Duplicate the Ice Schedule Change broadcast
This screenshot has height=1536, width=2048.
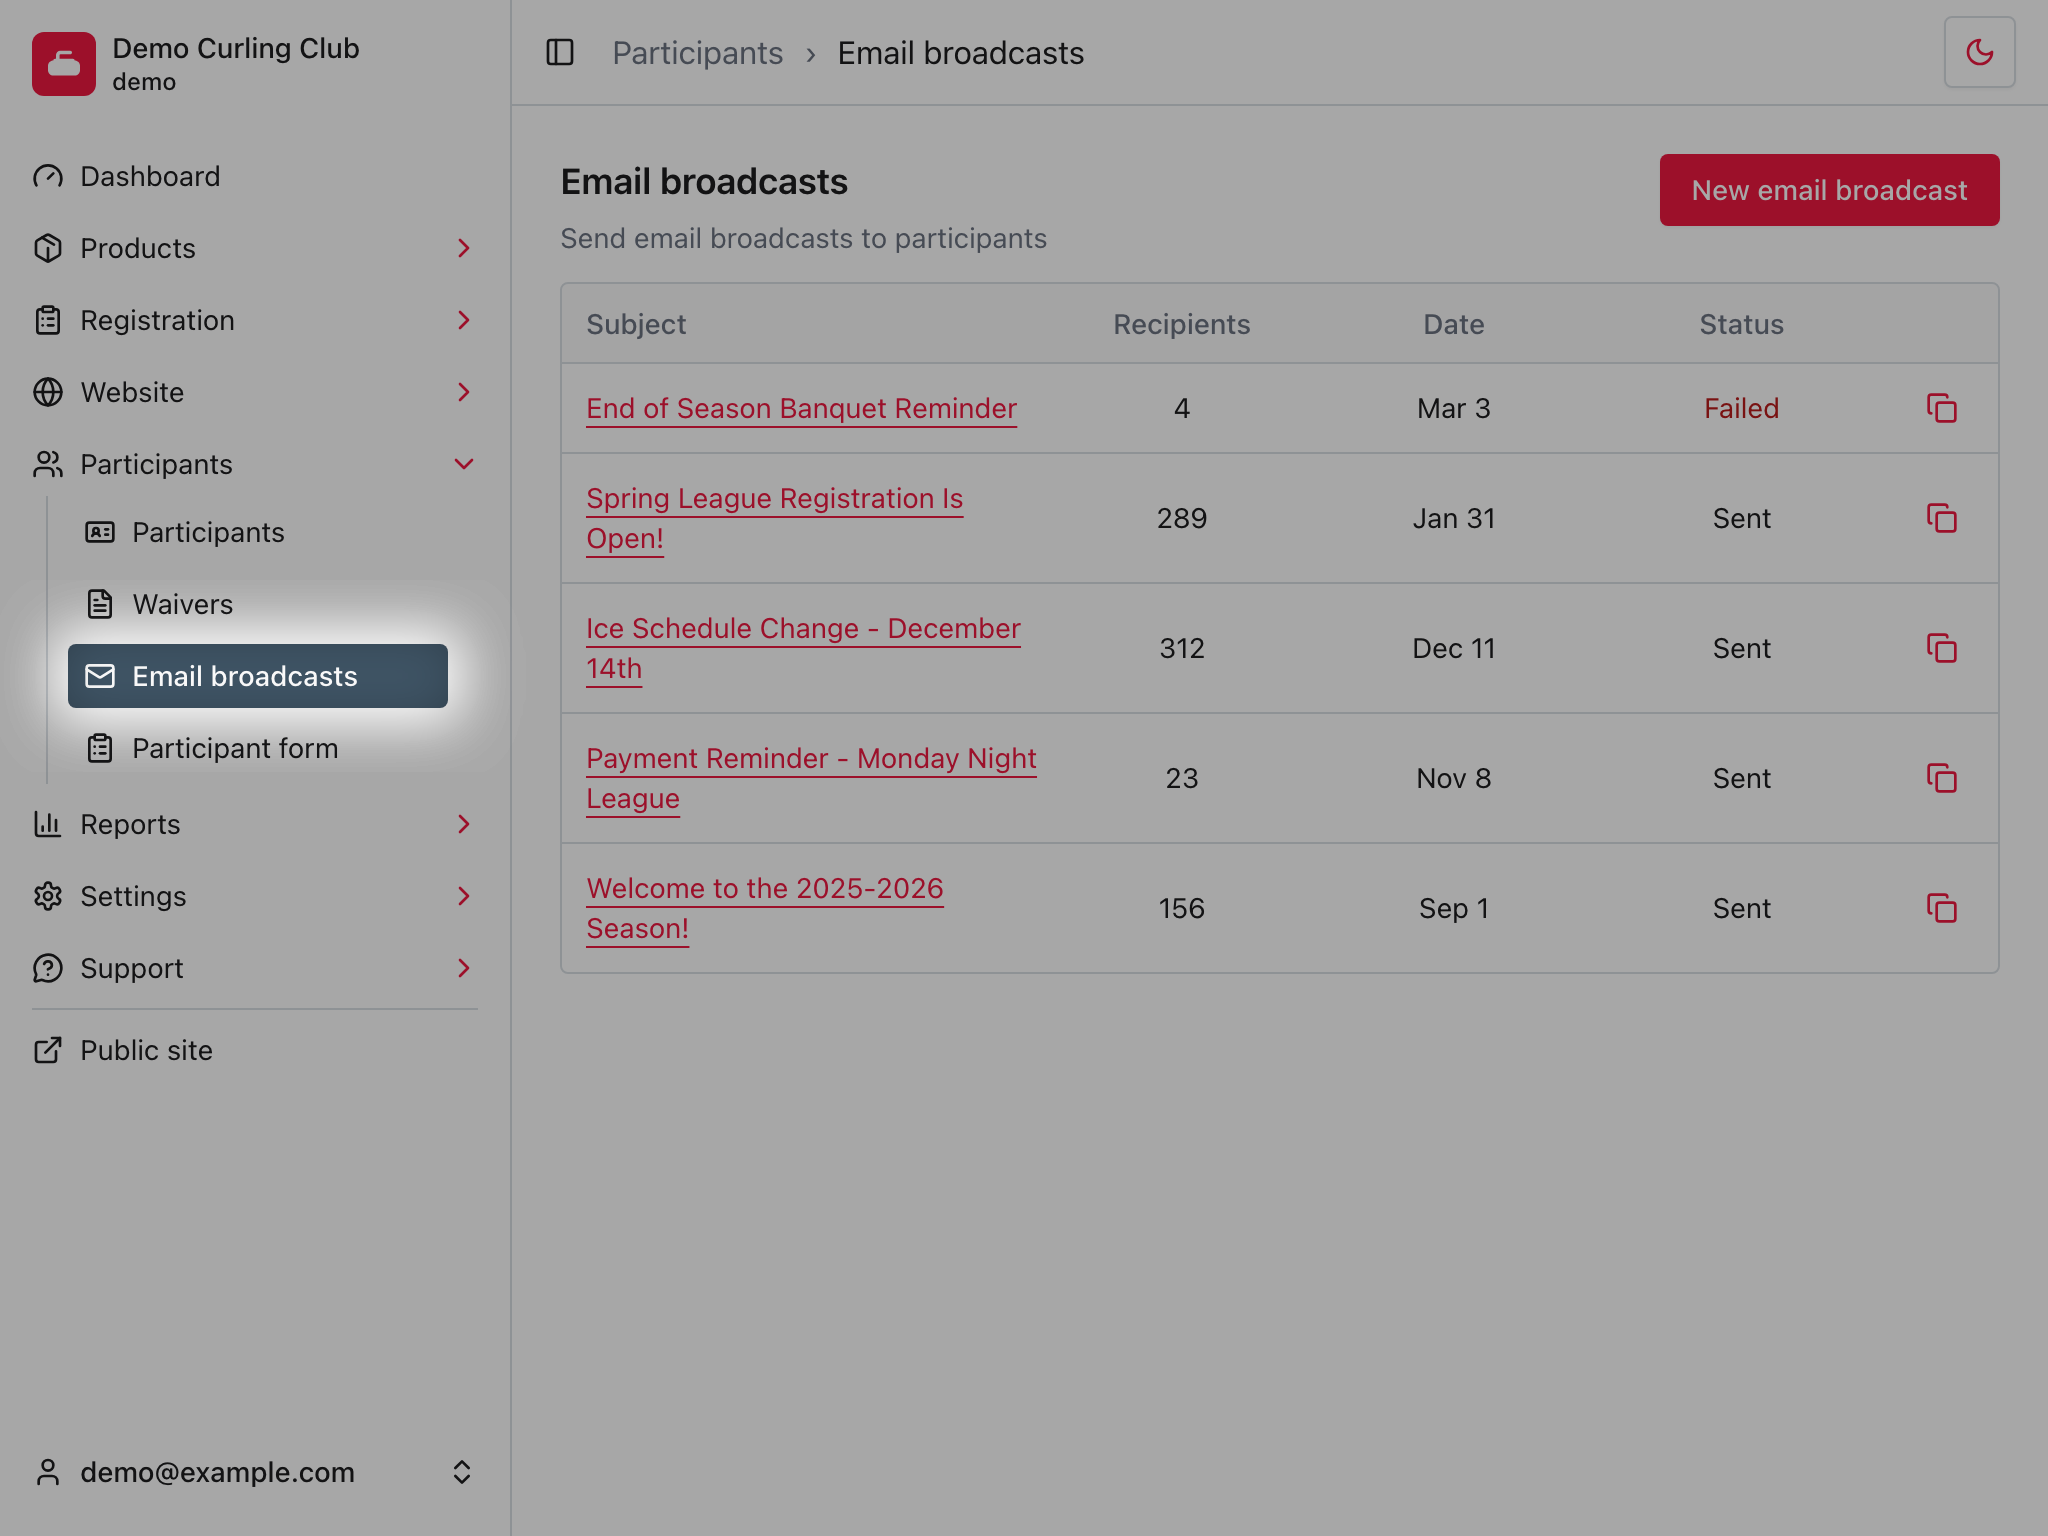click(x=1942, y=648)
